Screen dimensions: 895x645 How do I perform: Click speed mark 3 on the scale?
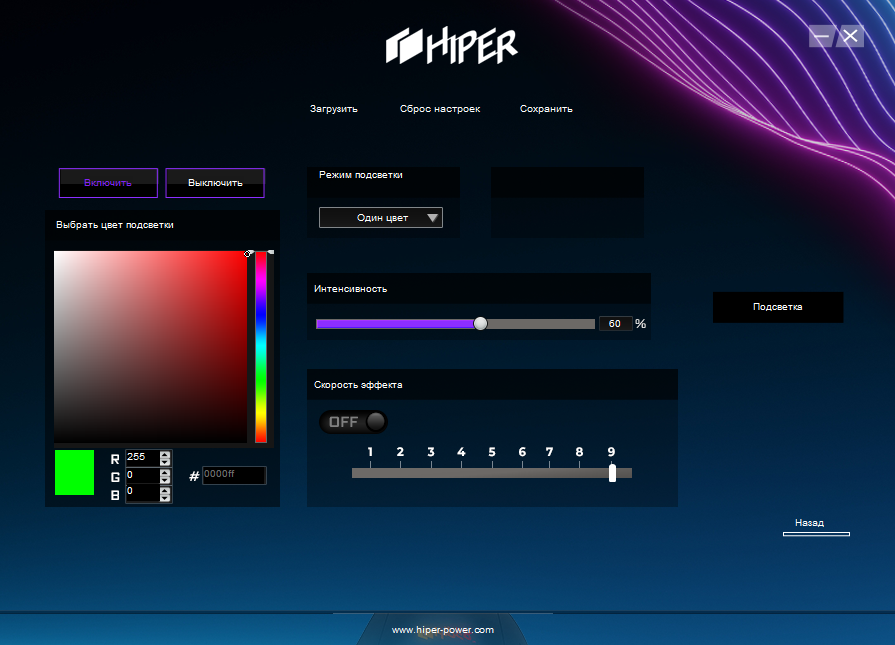431,452
